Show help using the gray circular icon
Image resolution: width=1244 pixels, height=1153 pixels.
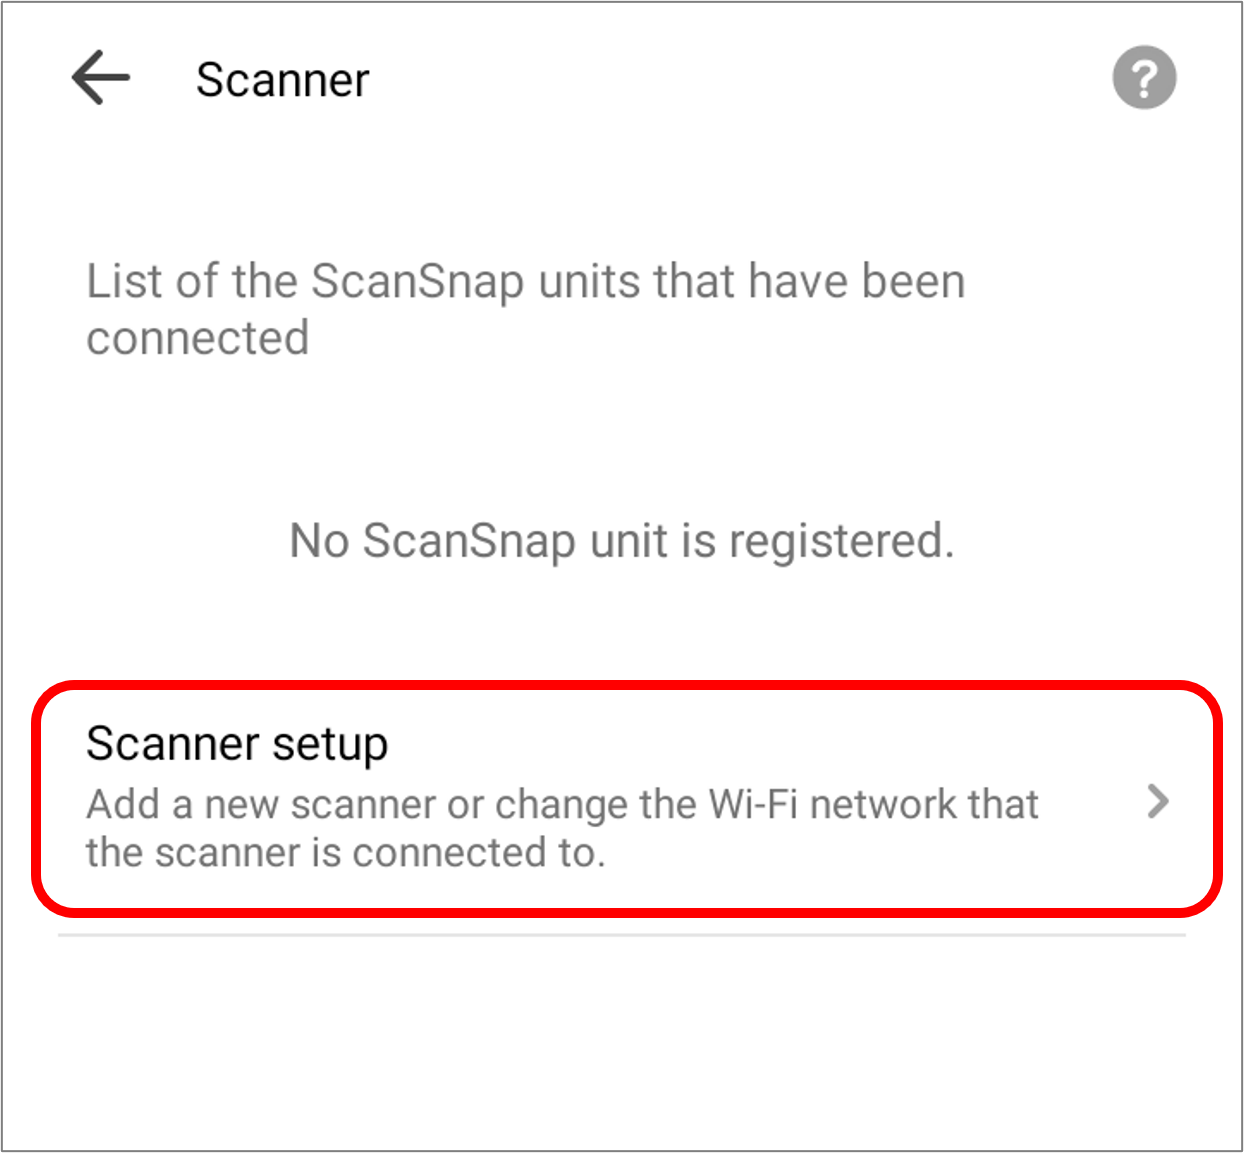pyautogui.click(x=1144, y=78)
